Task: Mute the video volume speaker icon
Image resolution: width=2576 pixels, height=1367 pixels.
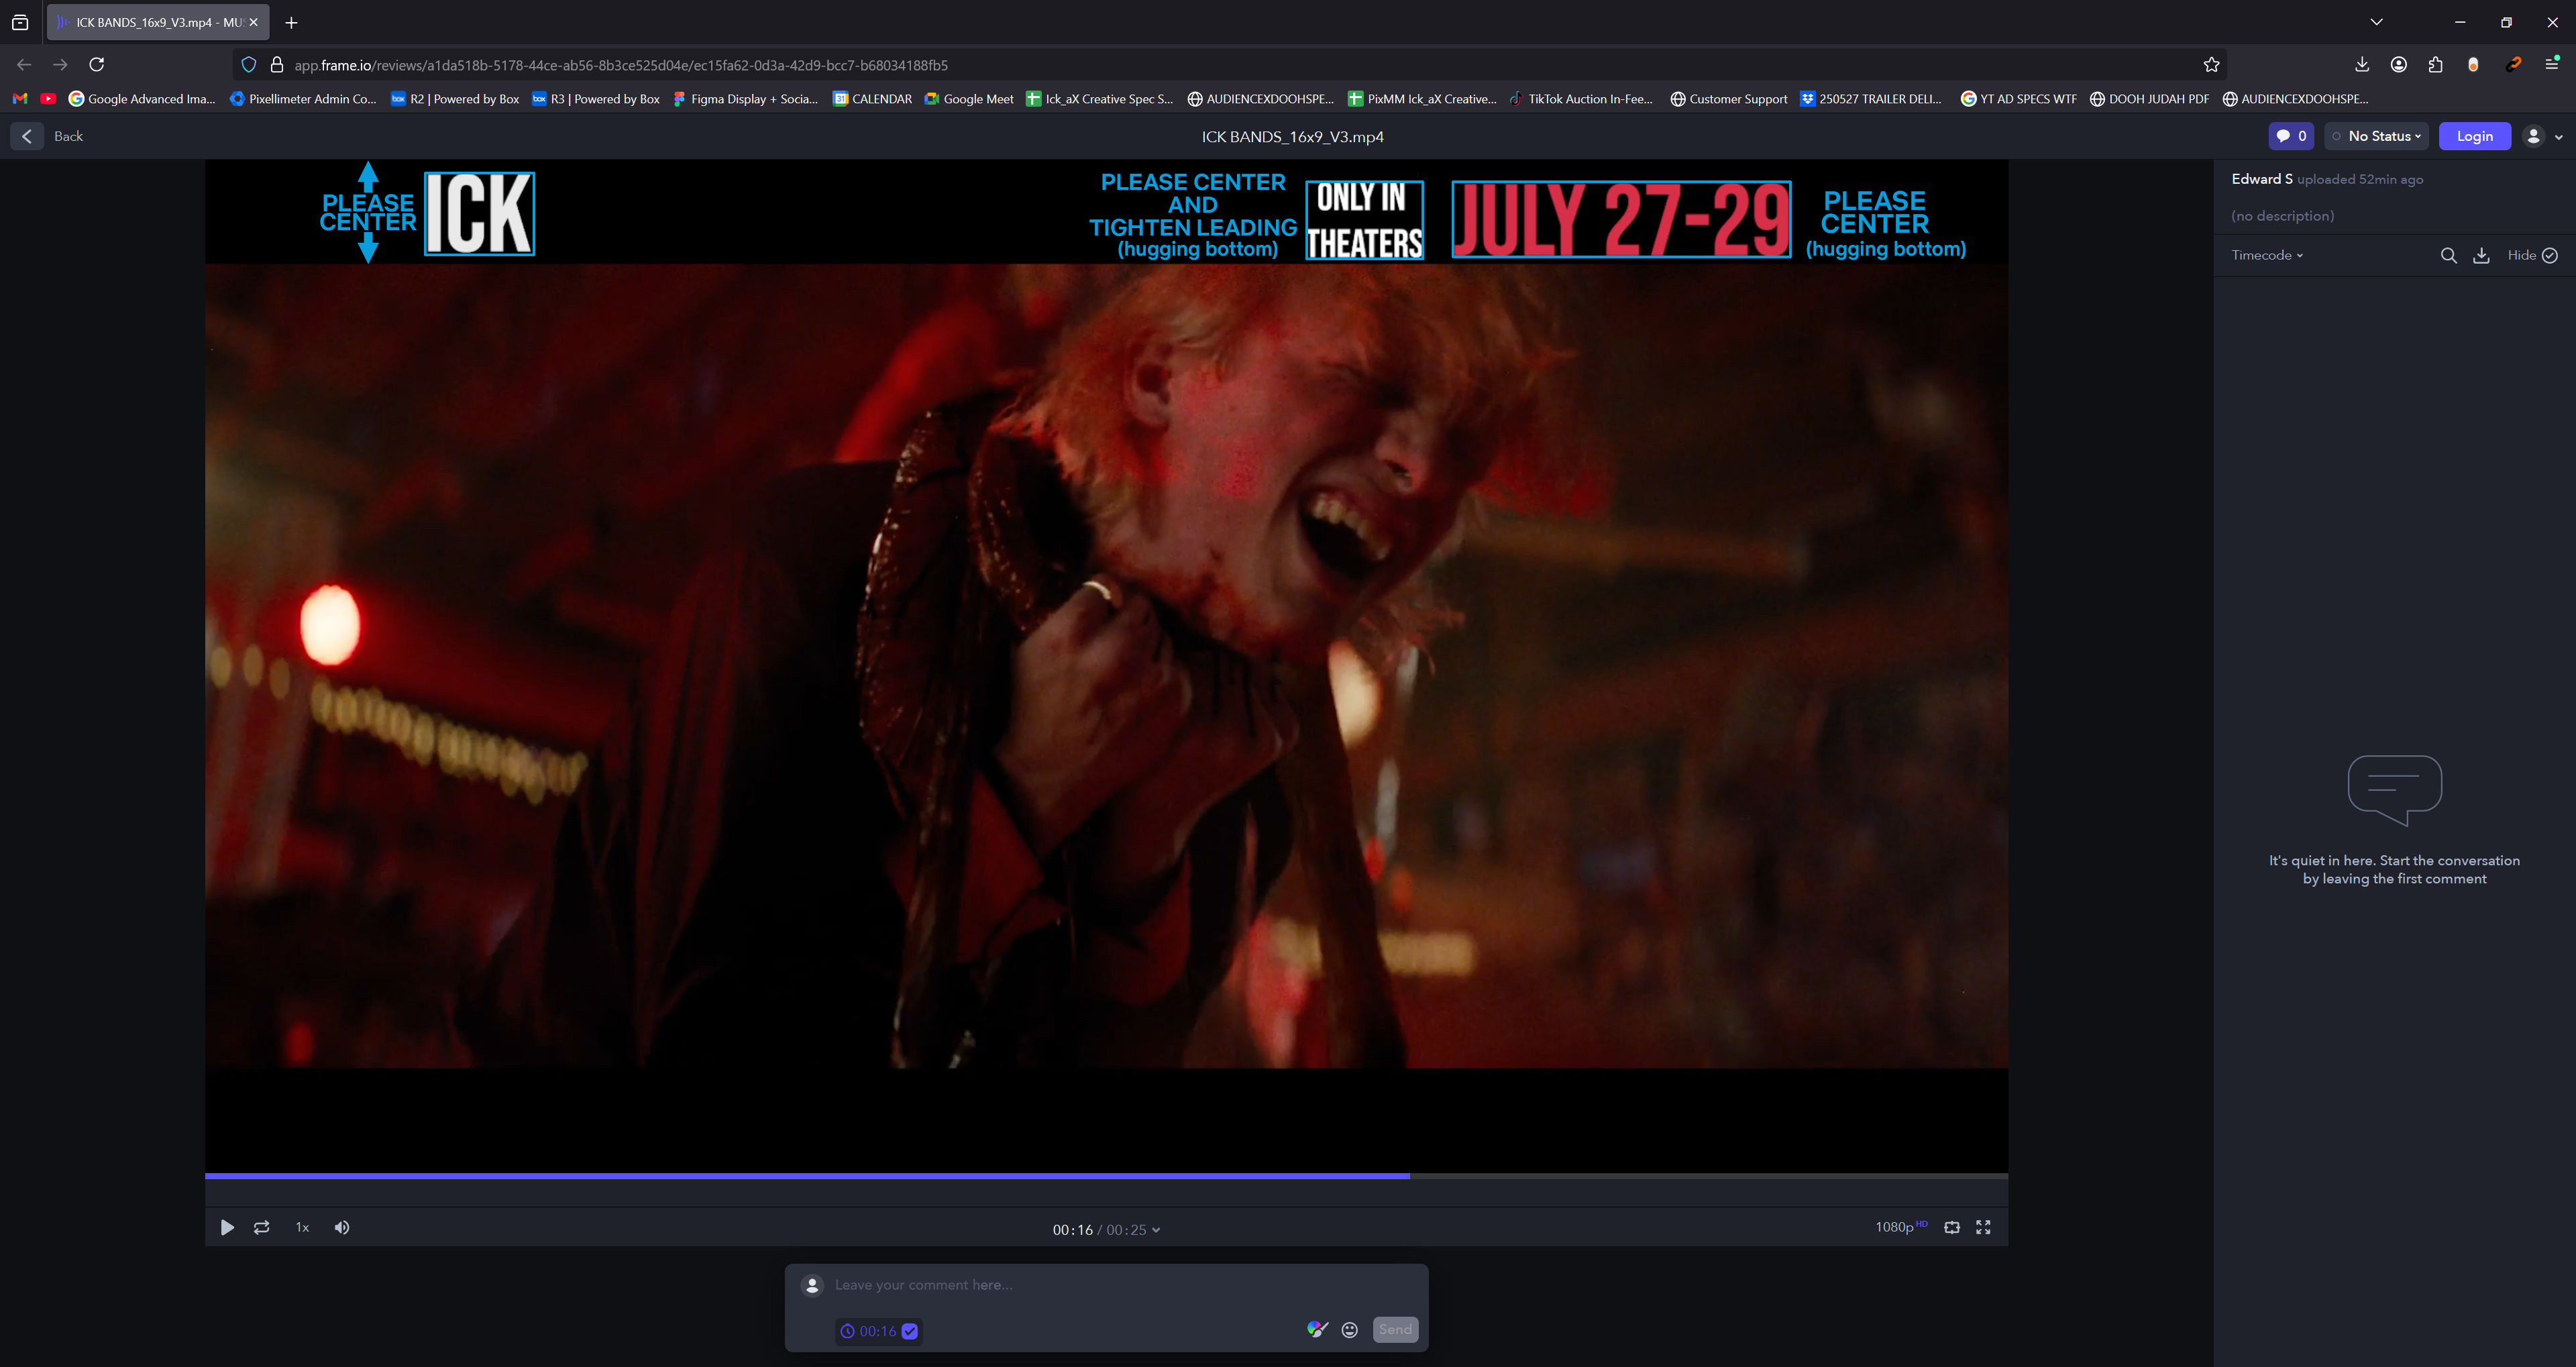Action: [342, 1227]
